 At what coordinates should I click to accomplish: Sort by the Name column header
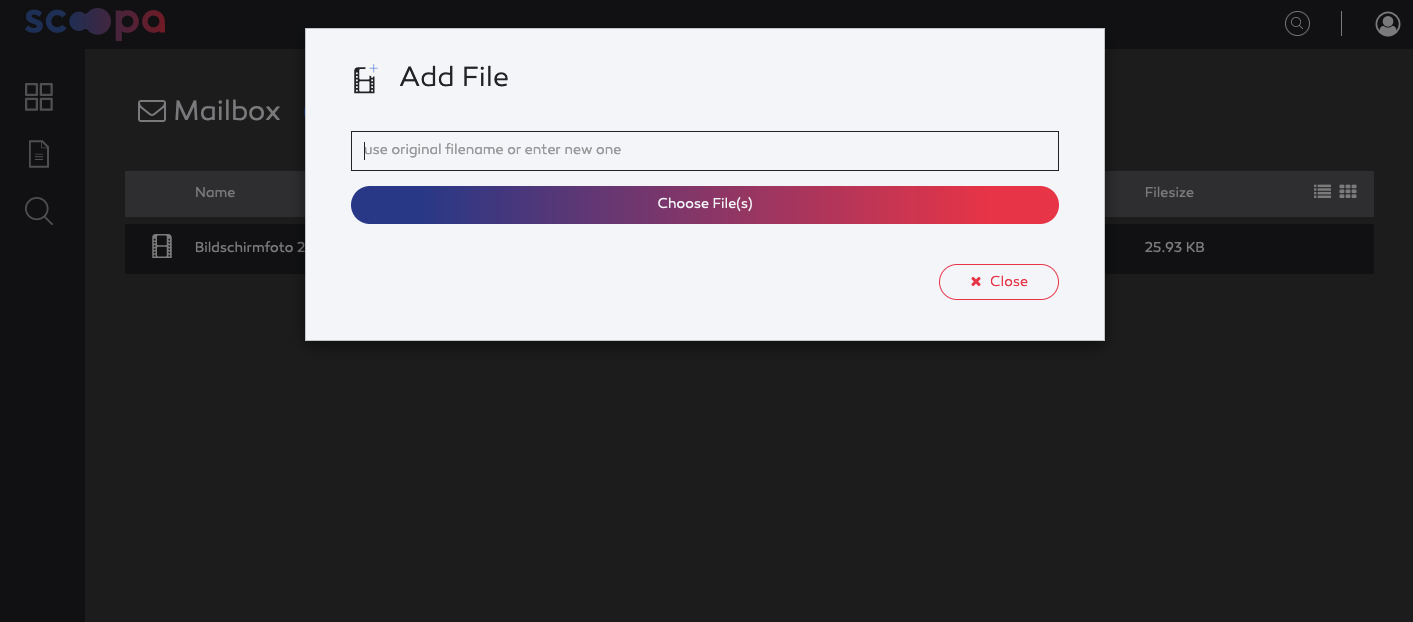point(215,192)
